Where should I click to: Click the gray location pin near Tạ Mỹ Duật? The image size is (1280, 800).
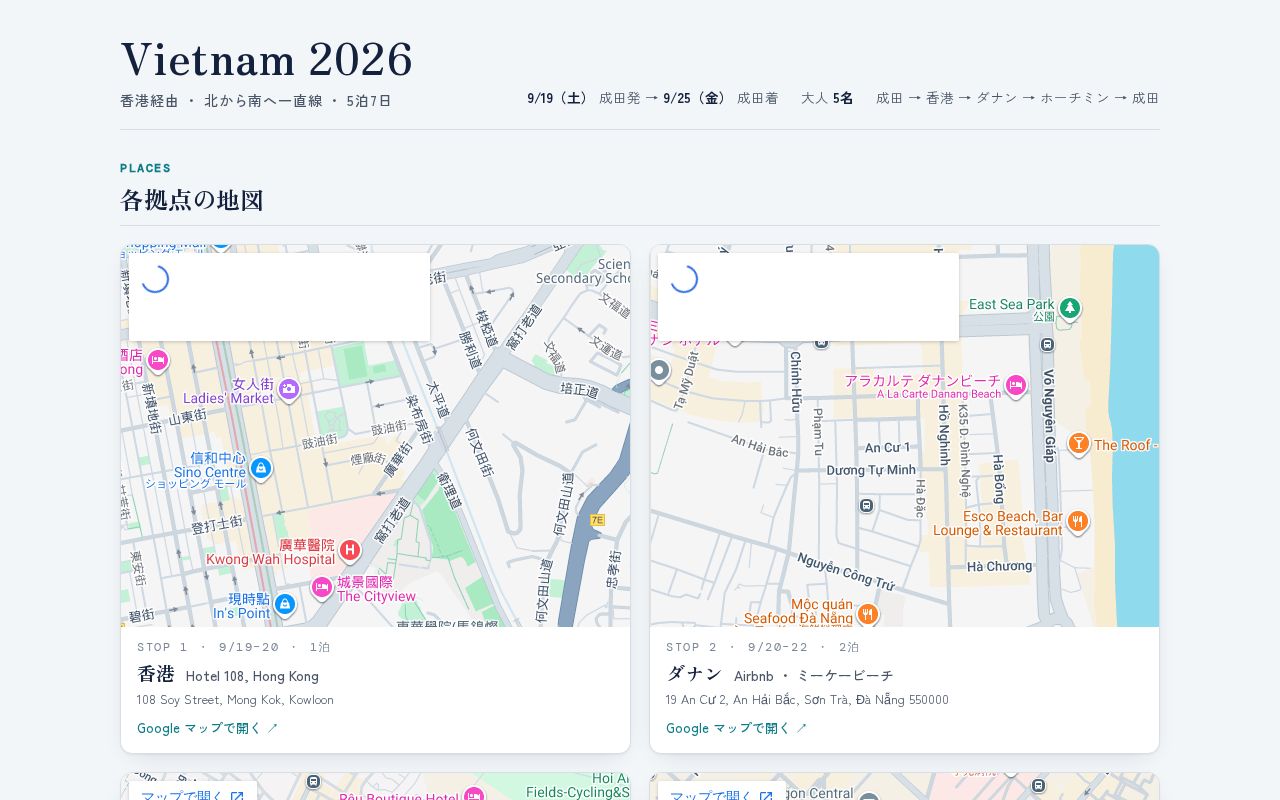pos(659,371)
